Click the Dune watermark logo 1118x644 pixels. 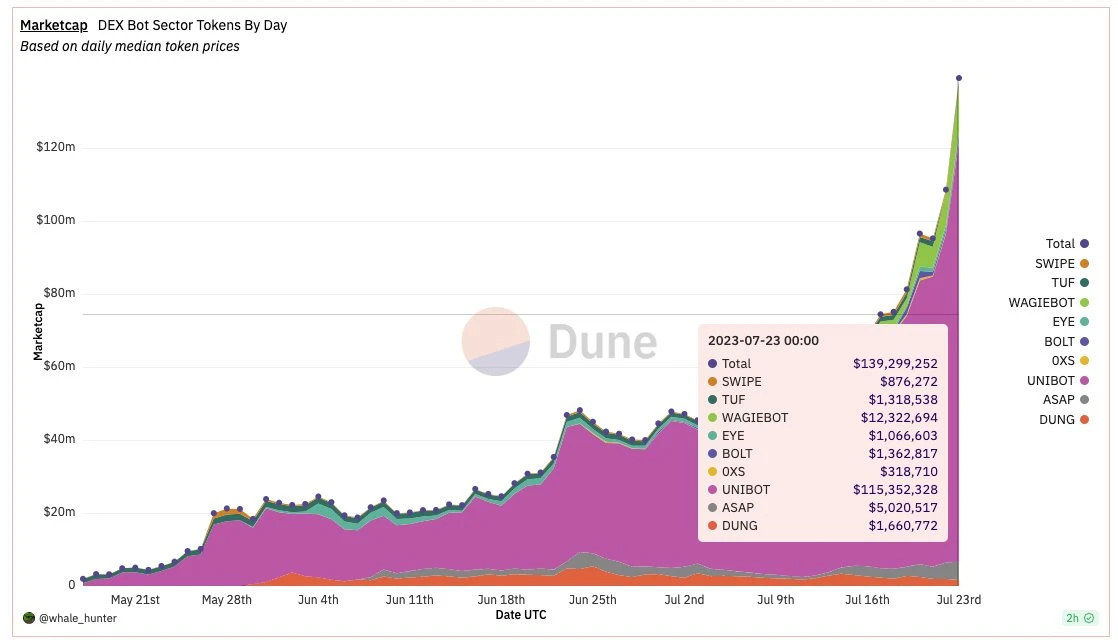560,342
